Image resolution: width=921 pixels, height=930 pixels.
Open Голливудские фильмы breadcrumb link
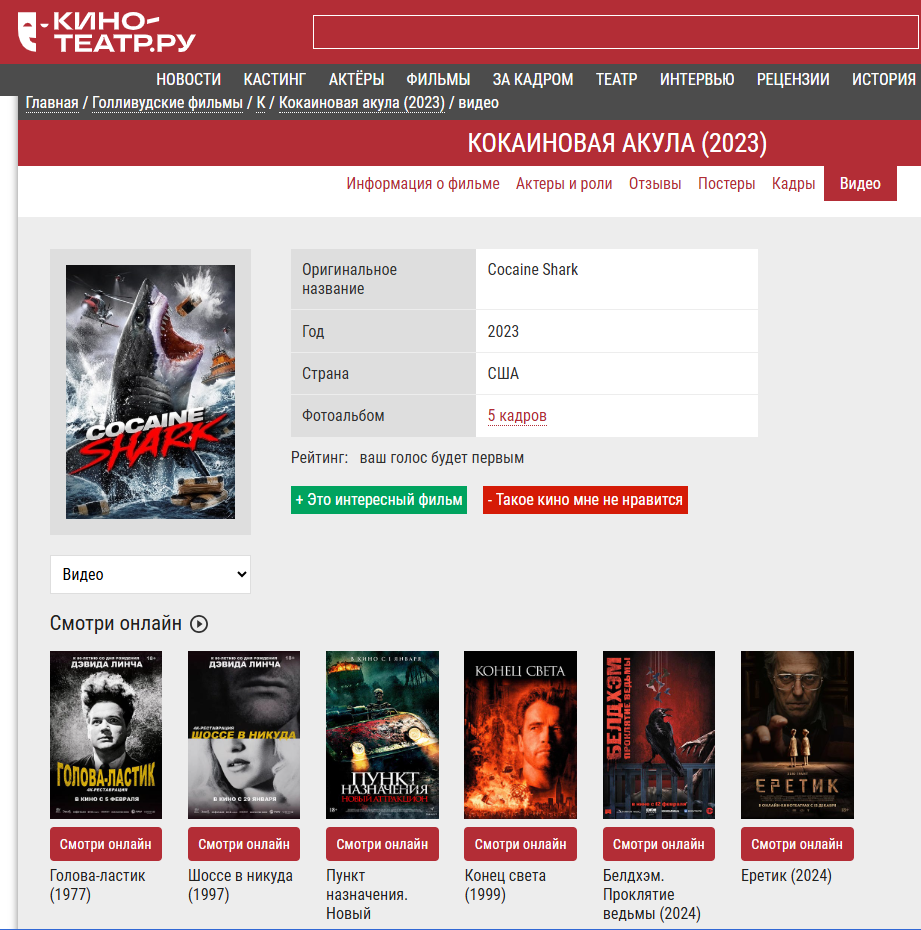(167, 103)
